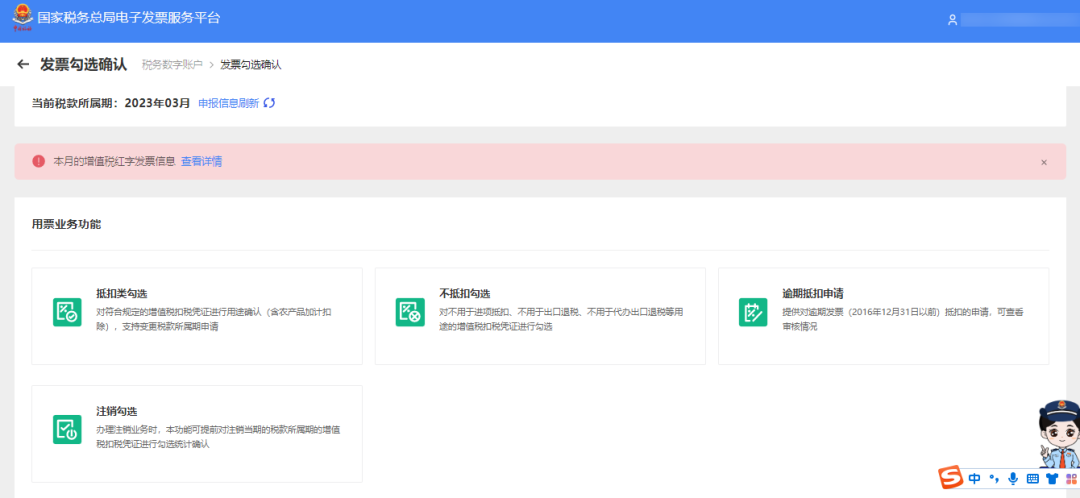Click the 不抵扣勾选 green icon

(x=411, y=312)
